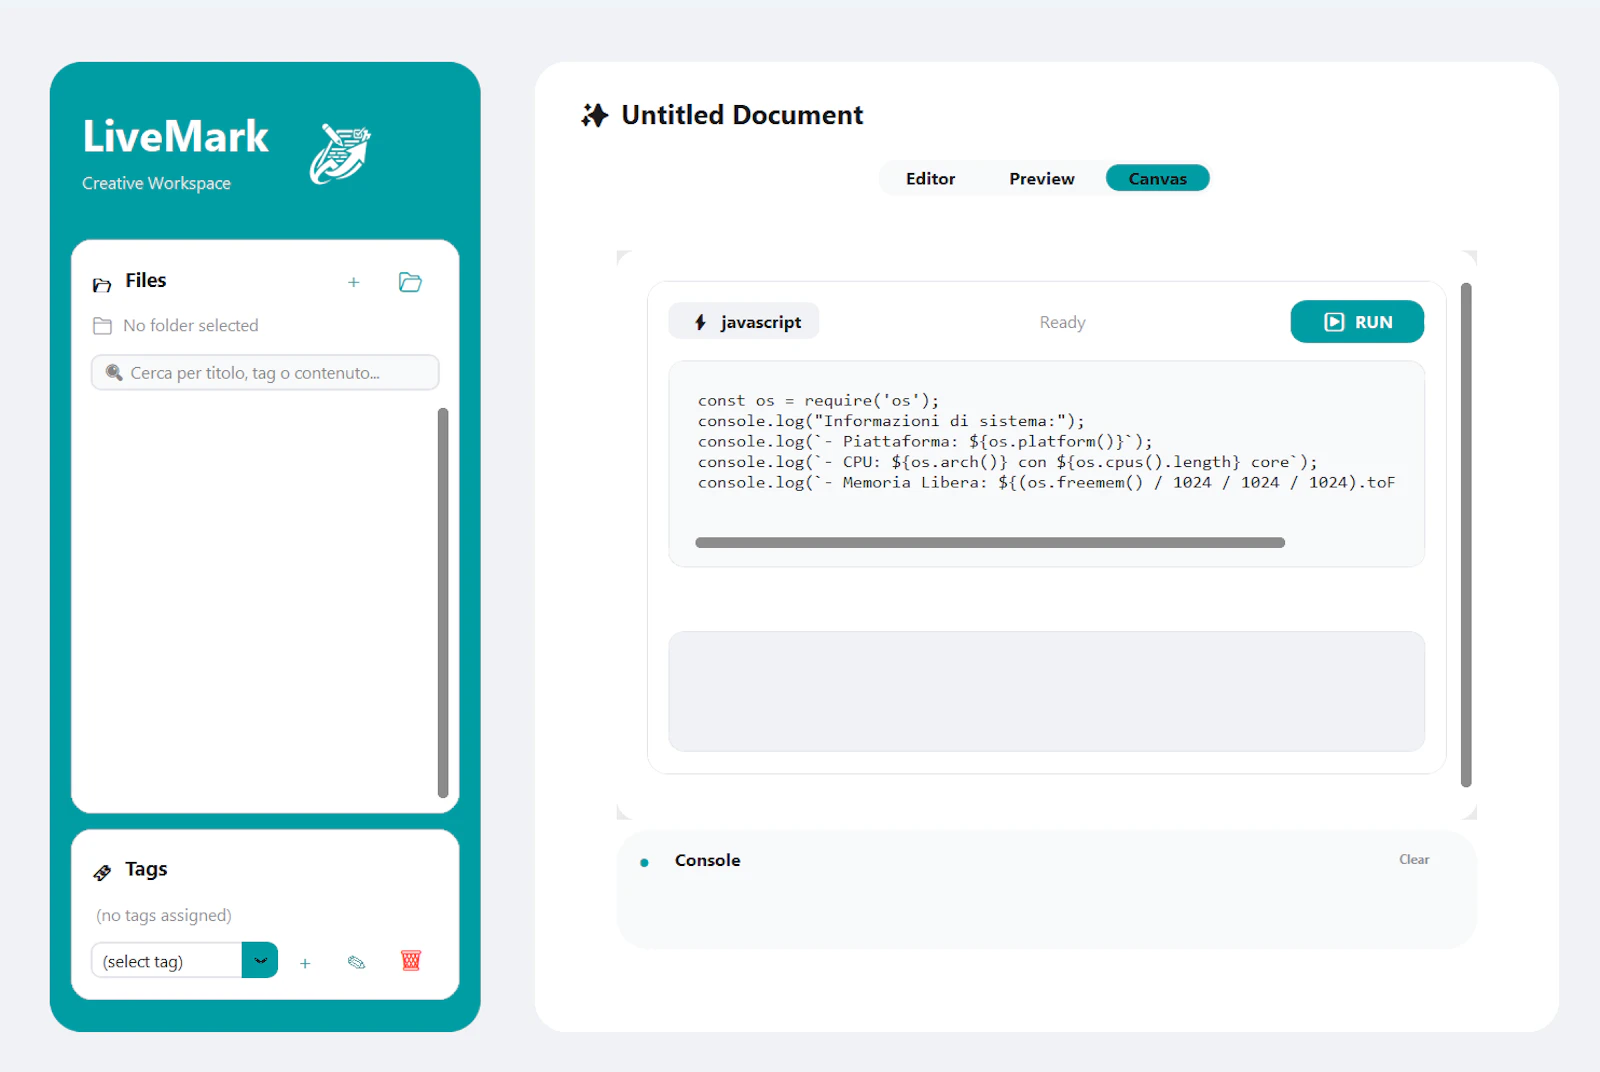Screen dimensions: 1600x1072
Task: Click the teal Console status dot
Action: click(644, 862)
